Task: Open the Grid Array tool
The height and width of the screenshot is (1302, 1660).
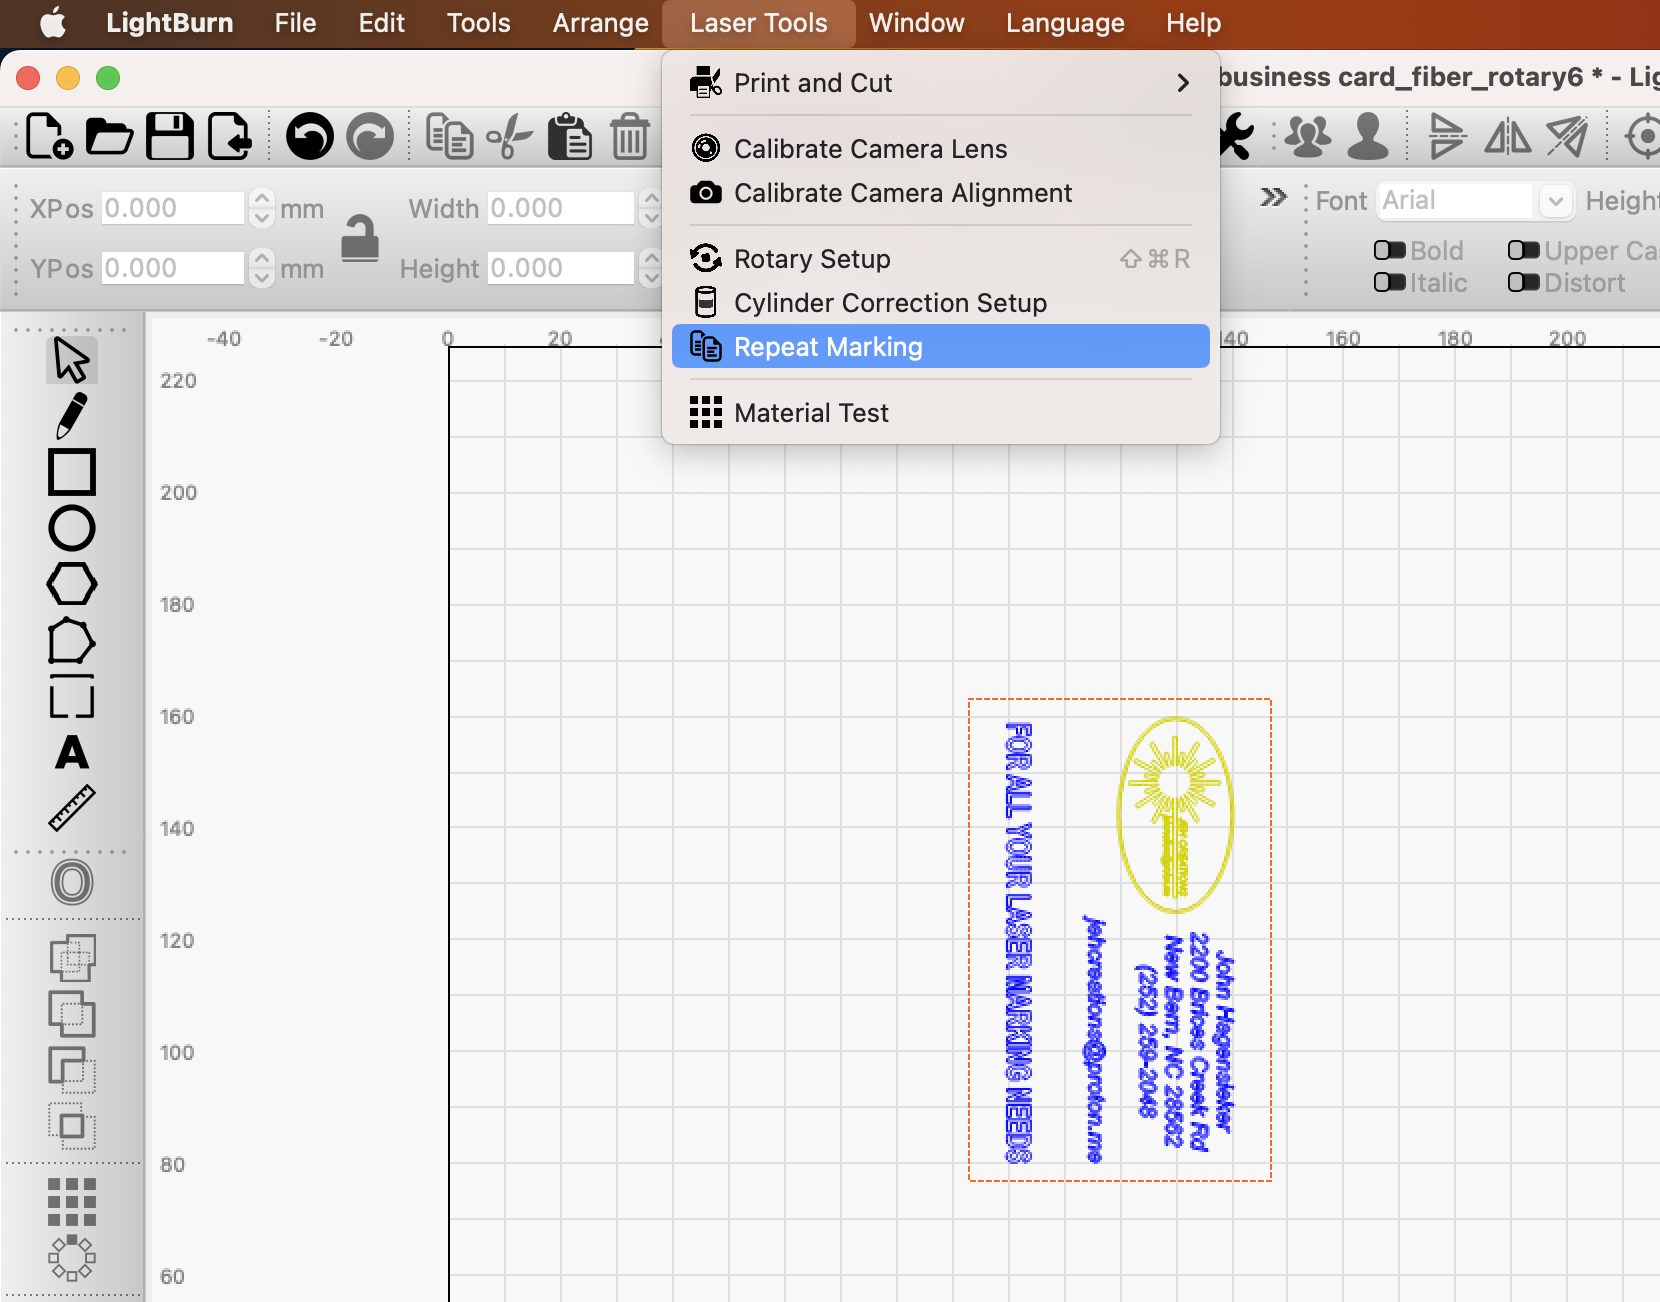Action: coord(71,1201)
